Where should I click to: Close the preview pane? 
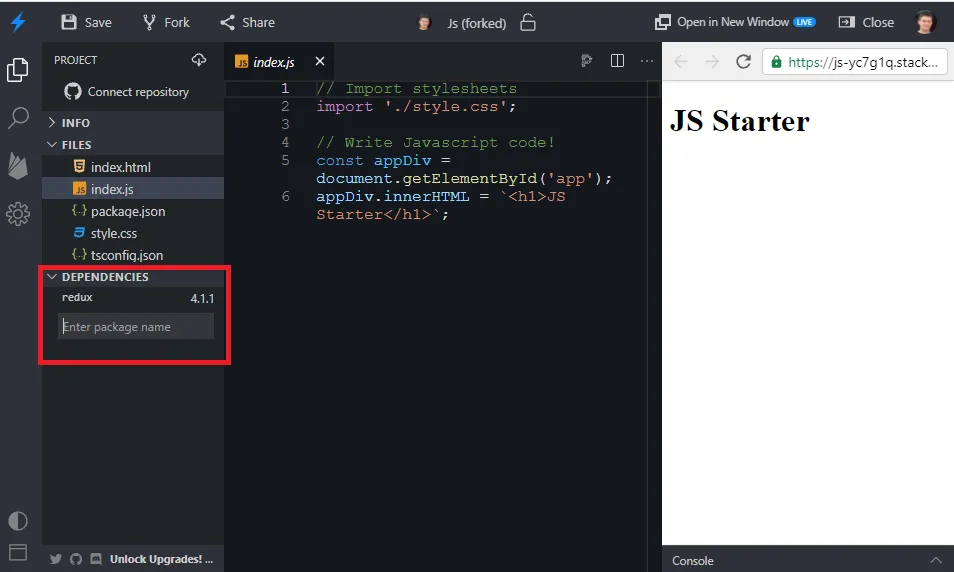point(866,23)
